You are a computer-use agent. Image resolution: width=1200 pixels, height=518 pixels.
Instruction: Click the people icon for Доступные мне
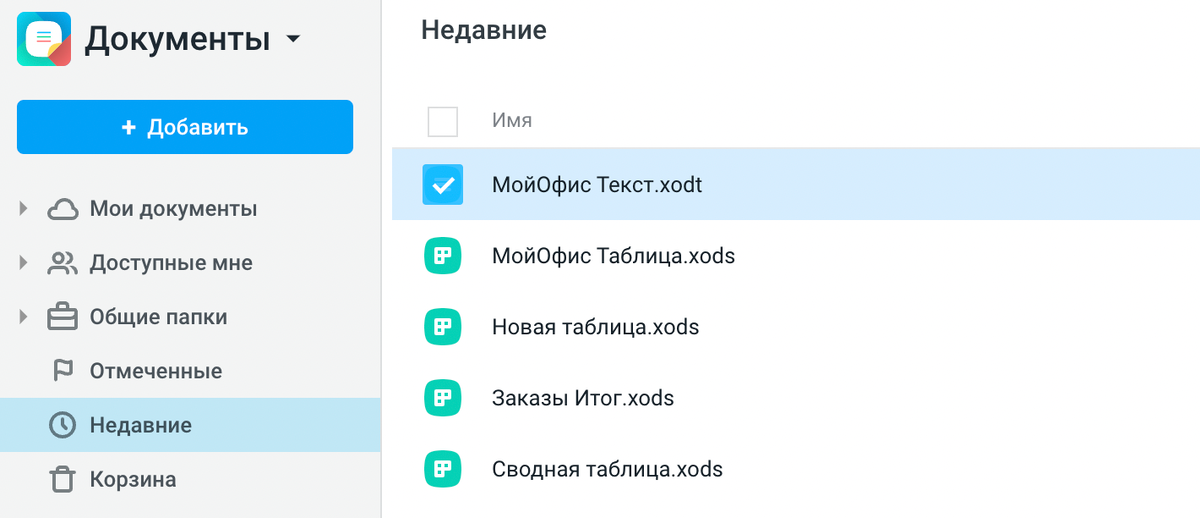[x=63, y=263]
